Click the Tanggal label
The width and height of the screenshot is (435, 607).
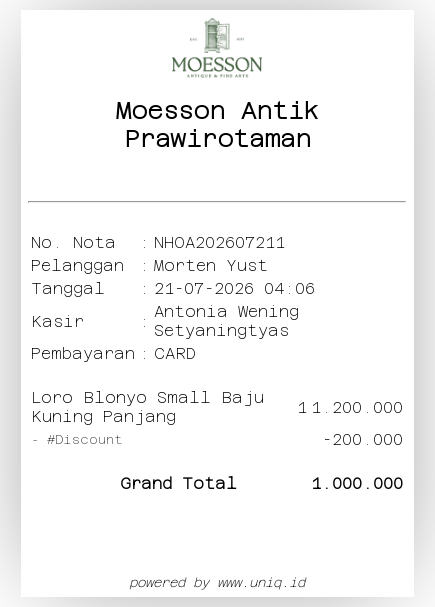pos(68,289)
